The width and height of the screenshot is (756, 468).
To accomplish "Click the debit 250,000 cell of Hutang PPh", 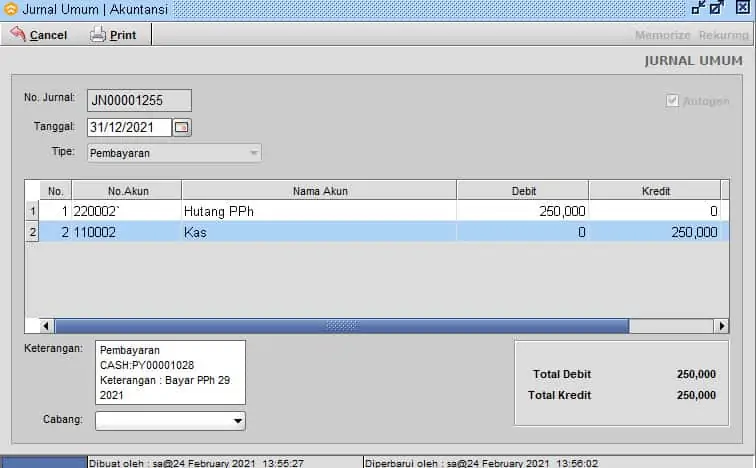I will (523, 211).
